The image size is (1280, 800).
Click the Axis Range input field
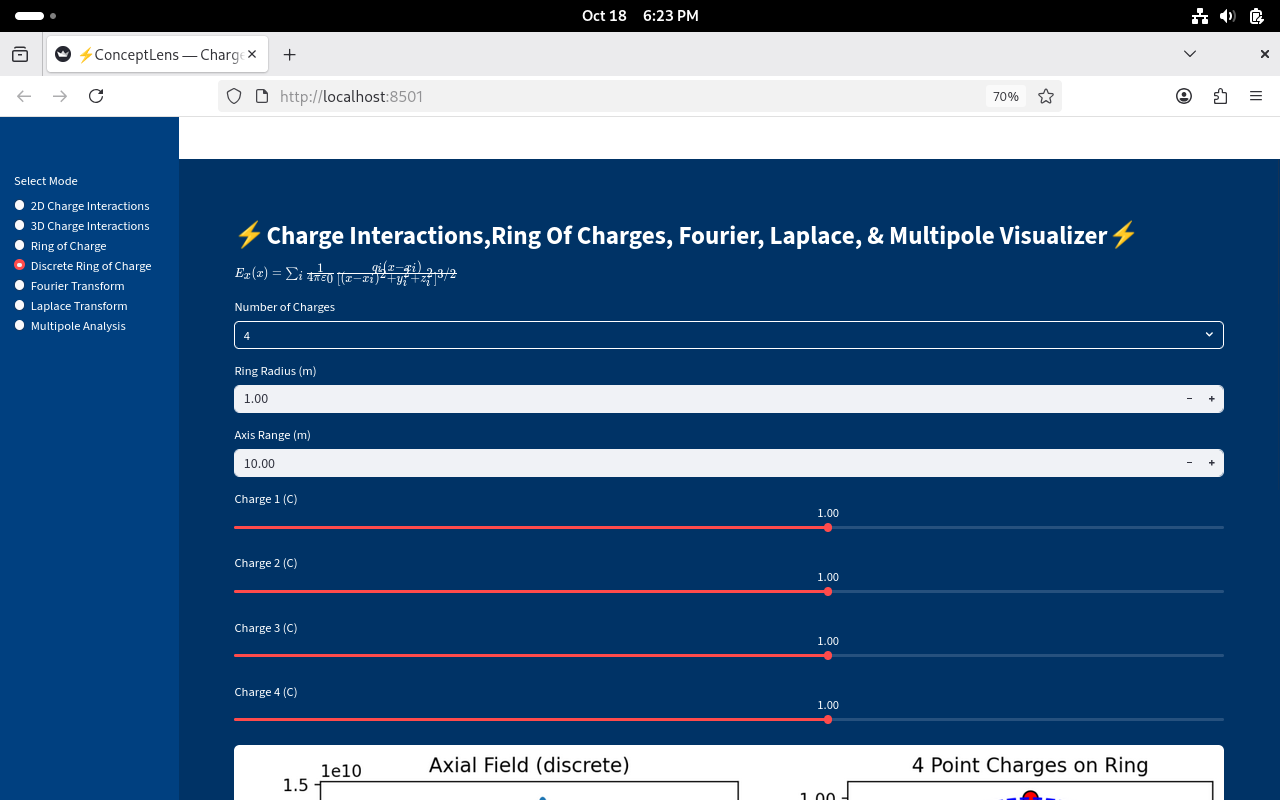[705, 463]
